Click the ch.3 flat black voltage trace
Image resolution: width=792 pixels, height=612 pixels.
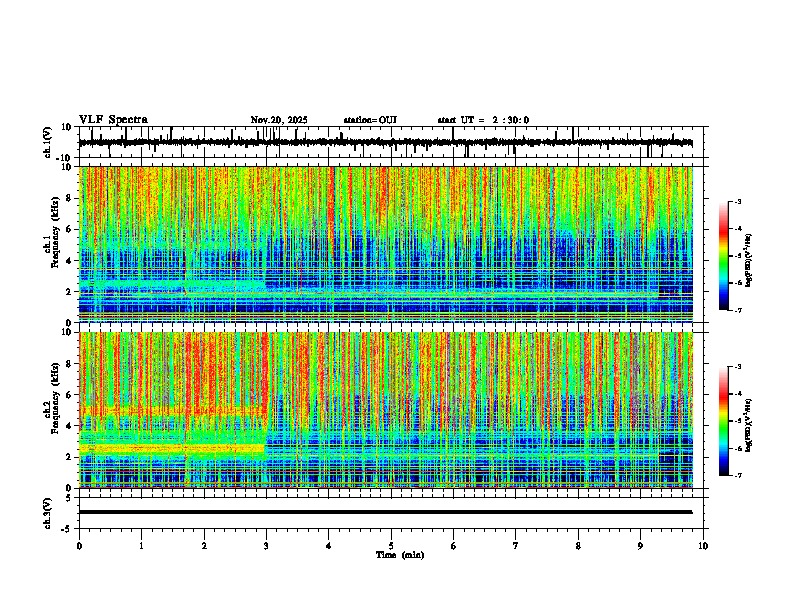click(386, 512)
